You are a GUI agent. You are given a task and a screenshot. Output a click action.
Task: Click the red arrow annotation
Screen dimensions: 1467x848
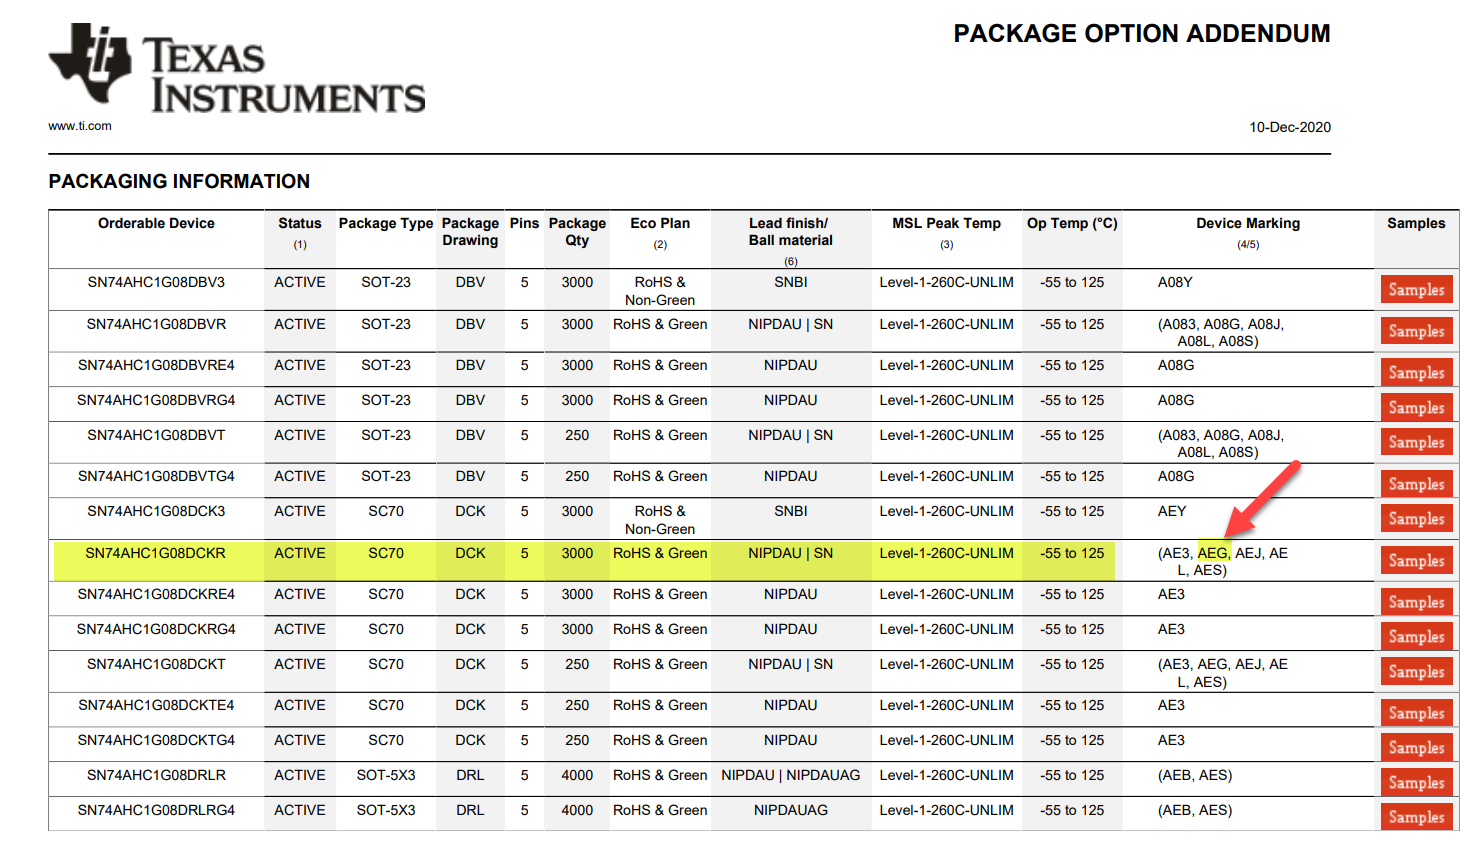1264,499
